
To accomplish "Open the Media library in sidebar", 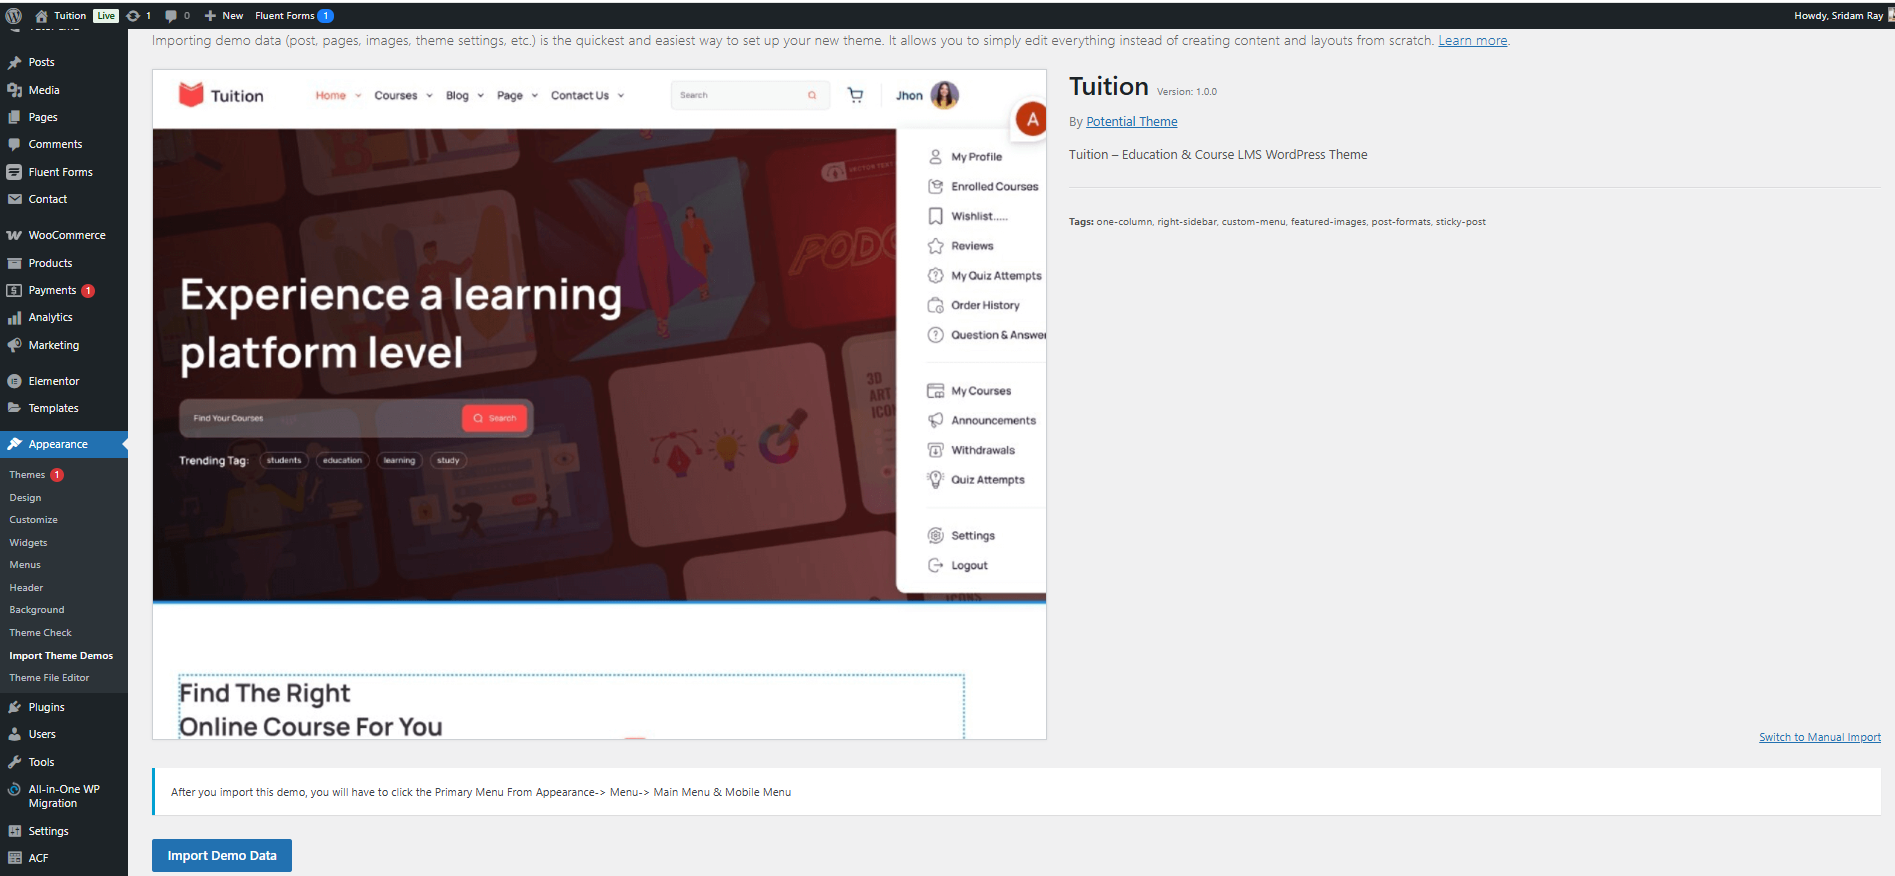I will pos(43,90).
